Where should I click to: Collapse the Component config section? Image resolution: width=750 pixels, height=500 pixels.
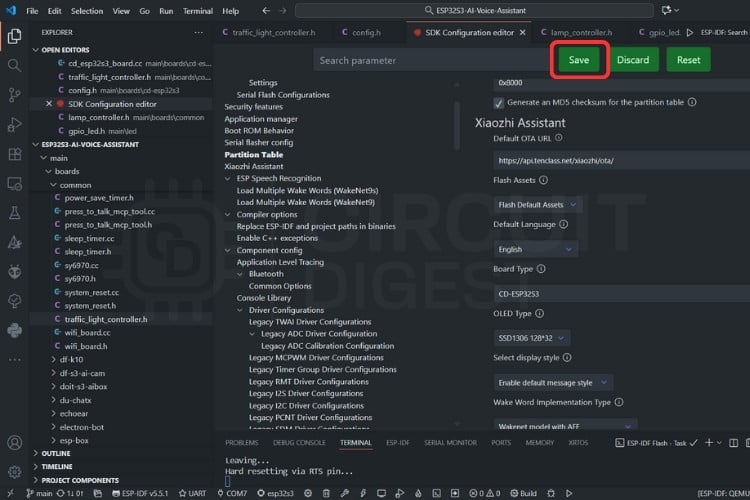click(x=228, y=250)
